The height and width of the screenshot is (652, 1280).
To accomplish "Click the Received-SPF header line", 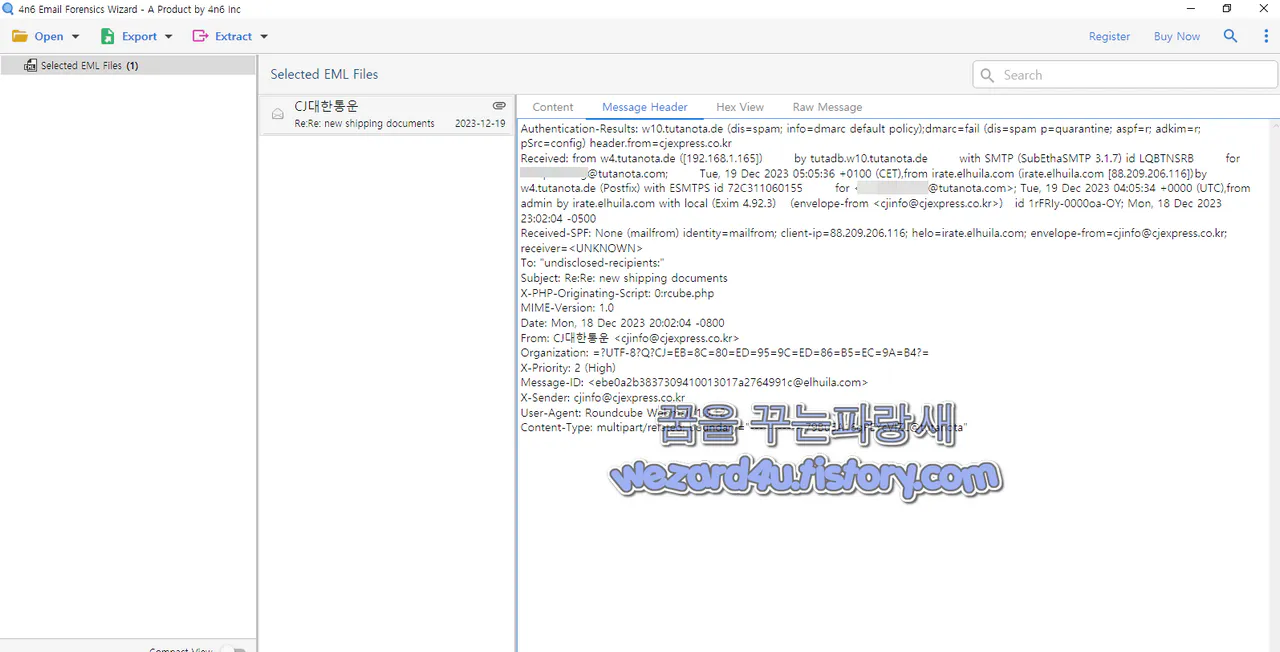I will [873, 240].
